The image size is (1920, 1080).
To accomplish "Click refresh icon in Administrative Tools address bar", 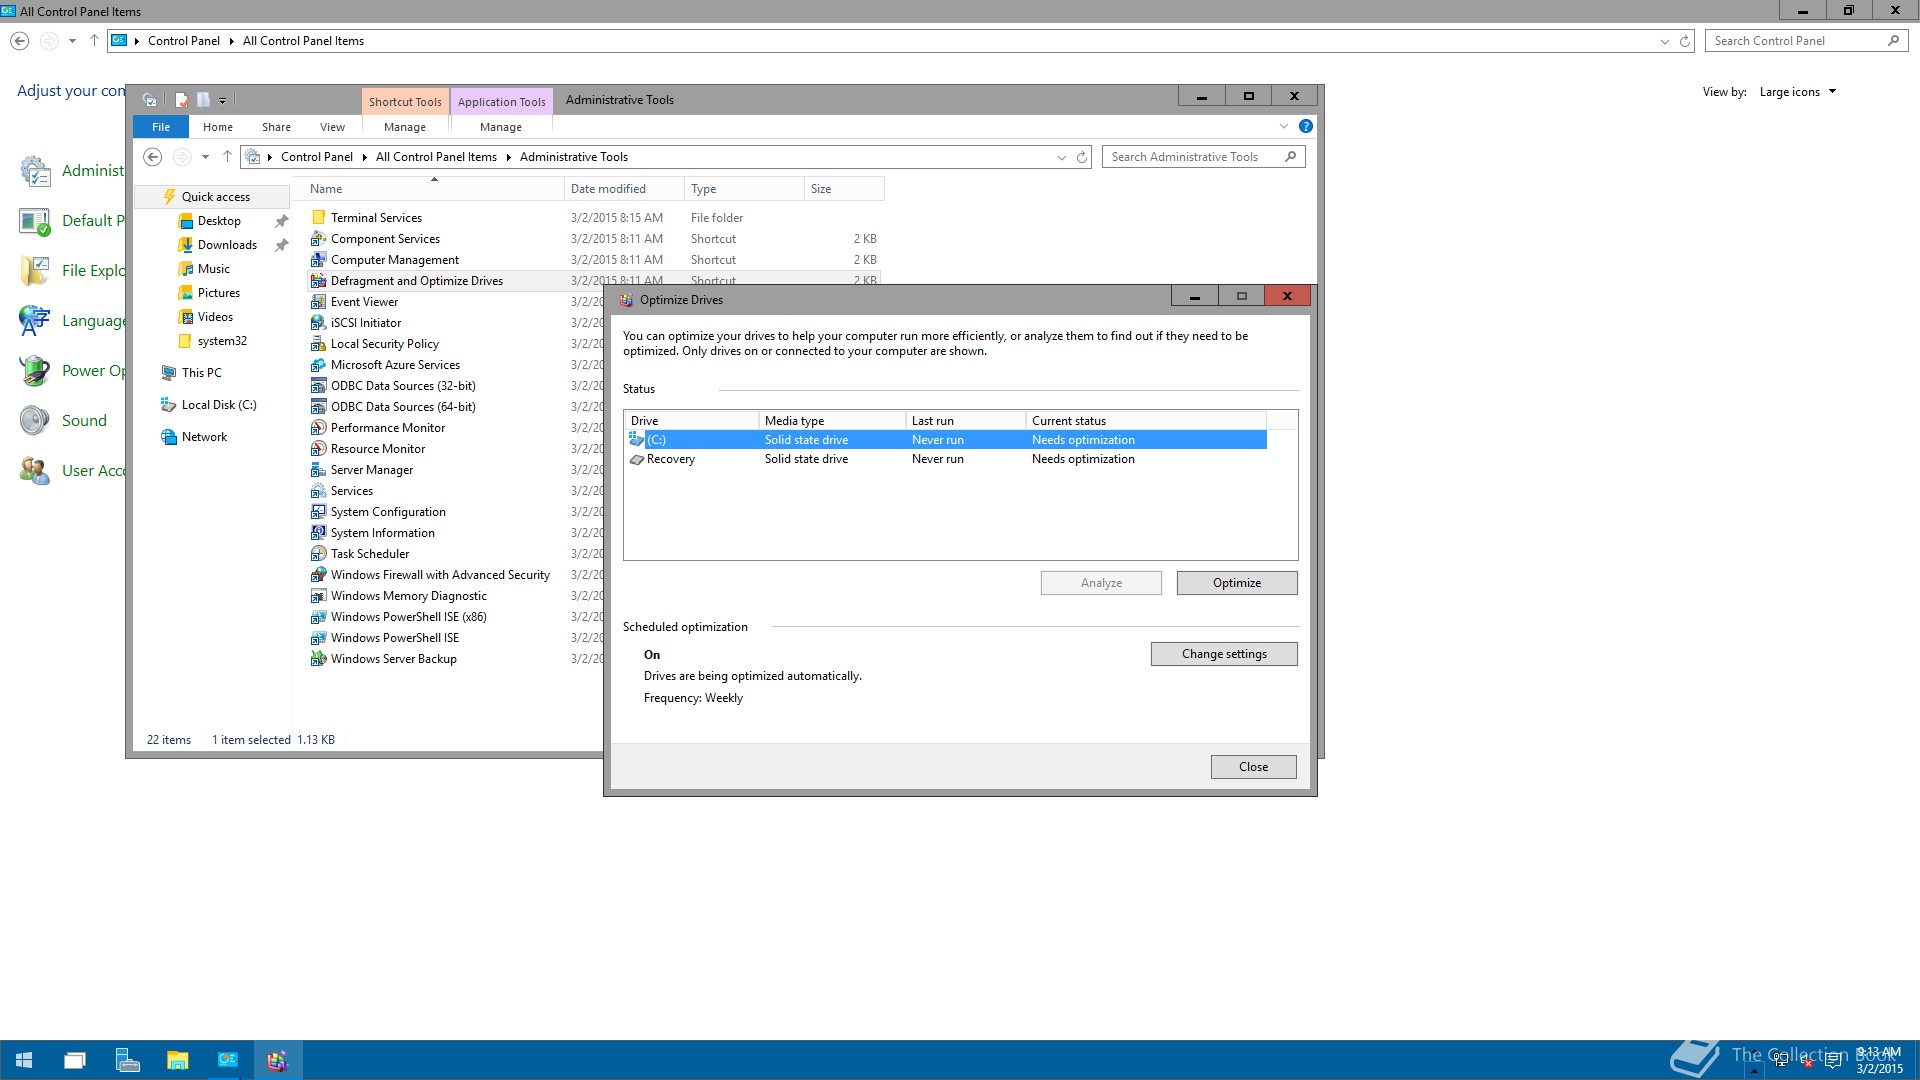I will tap(1082, 157).
